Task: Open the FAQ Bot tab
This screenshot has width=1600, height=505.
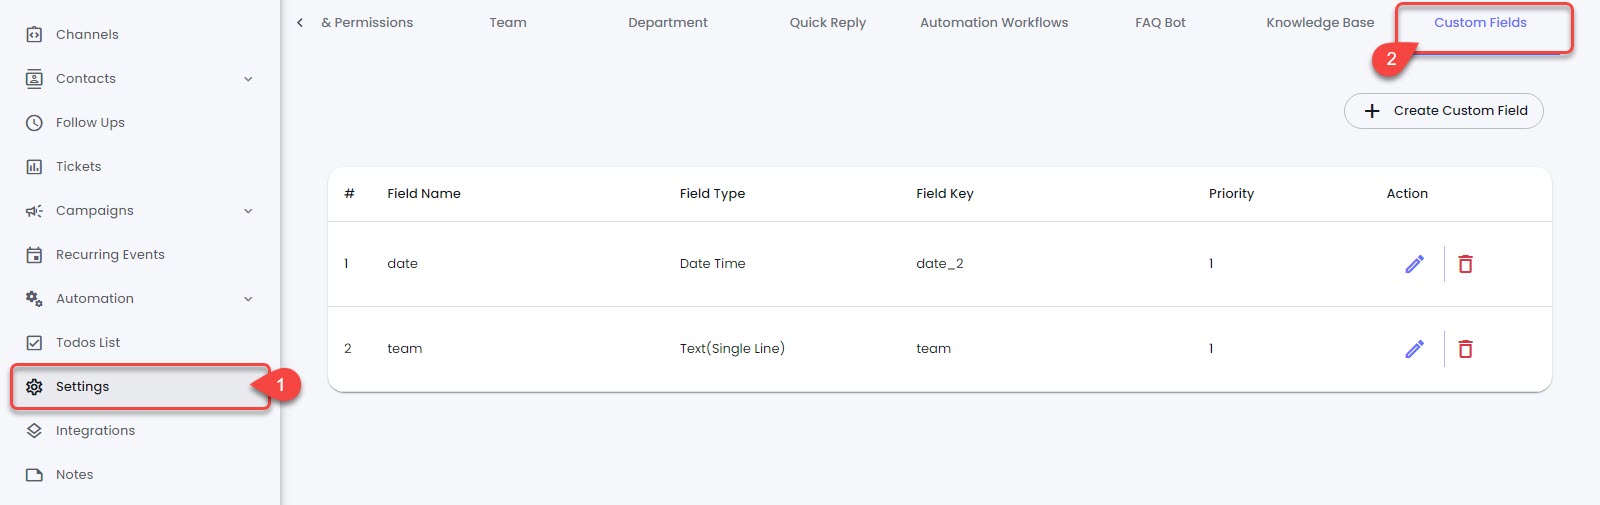Action: 1160,23
